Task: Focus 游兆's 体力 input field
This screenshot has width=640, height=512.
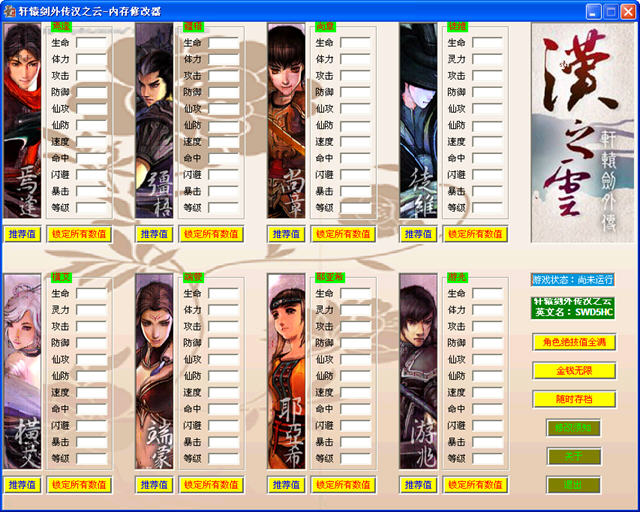Action: [x=488, y=310]
